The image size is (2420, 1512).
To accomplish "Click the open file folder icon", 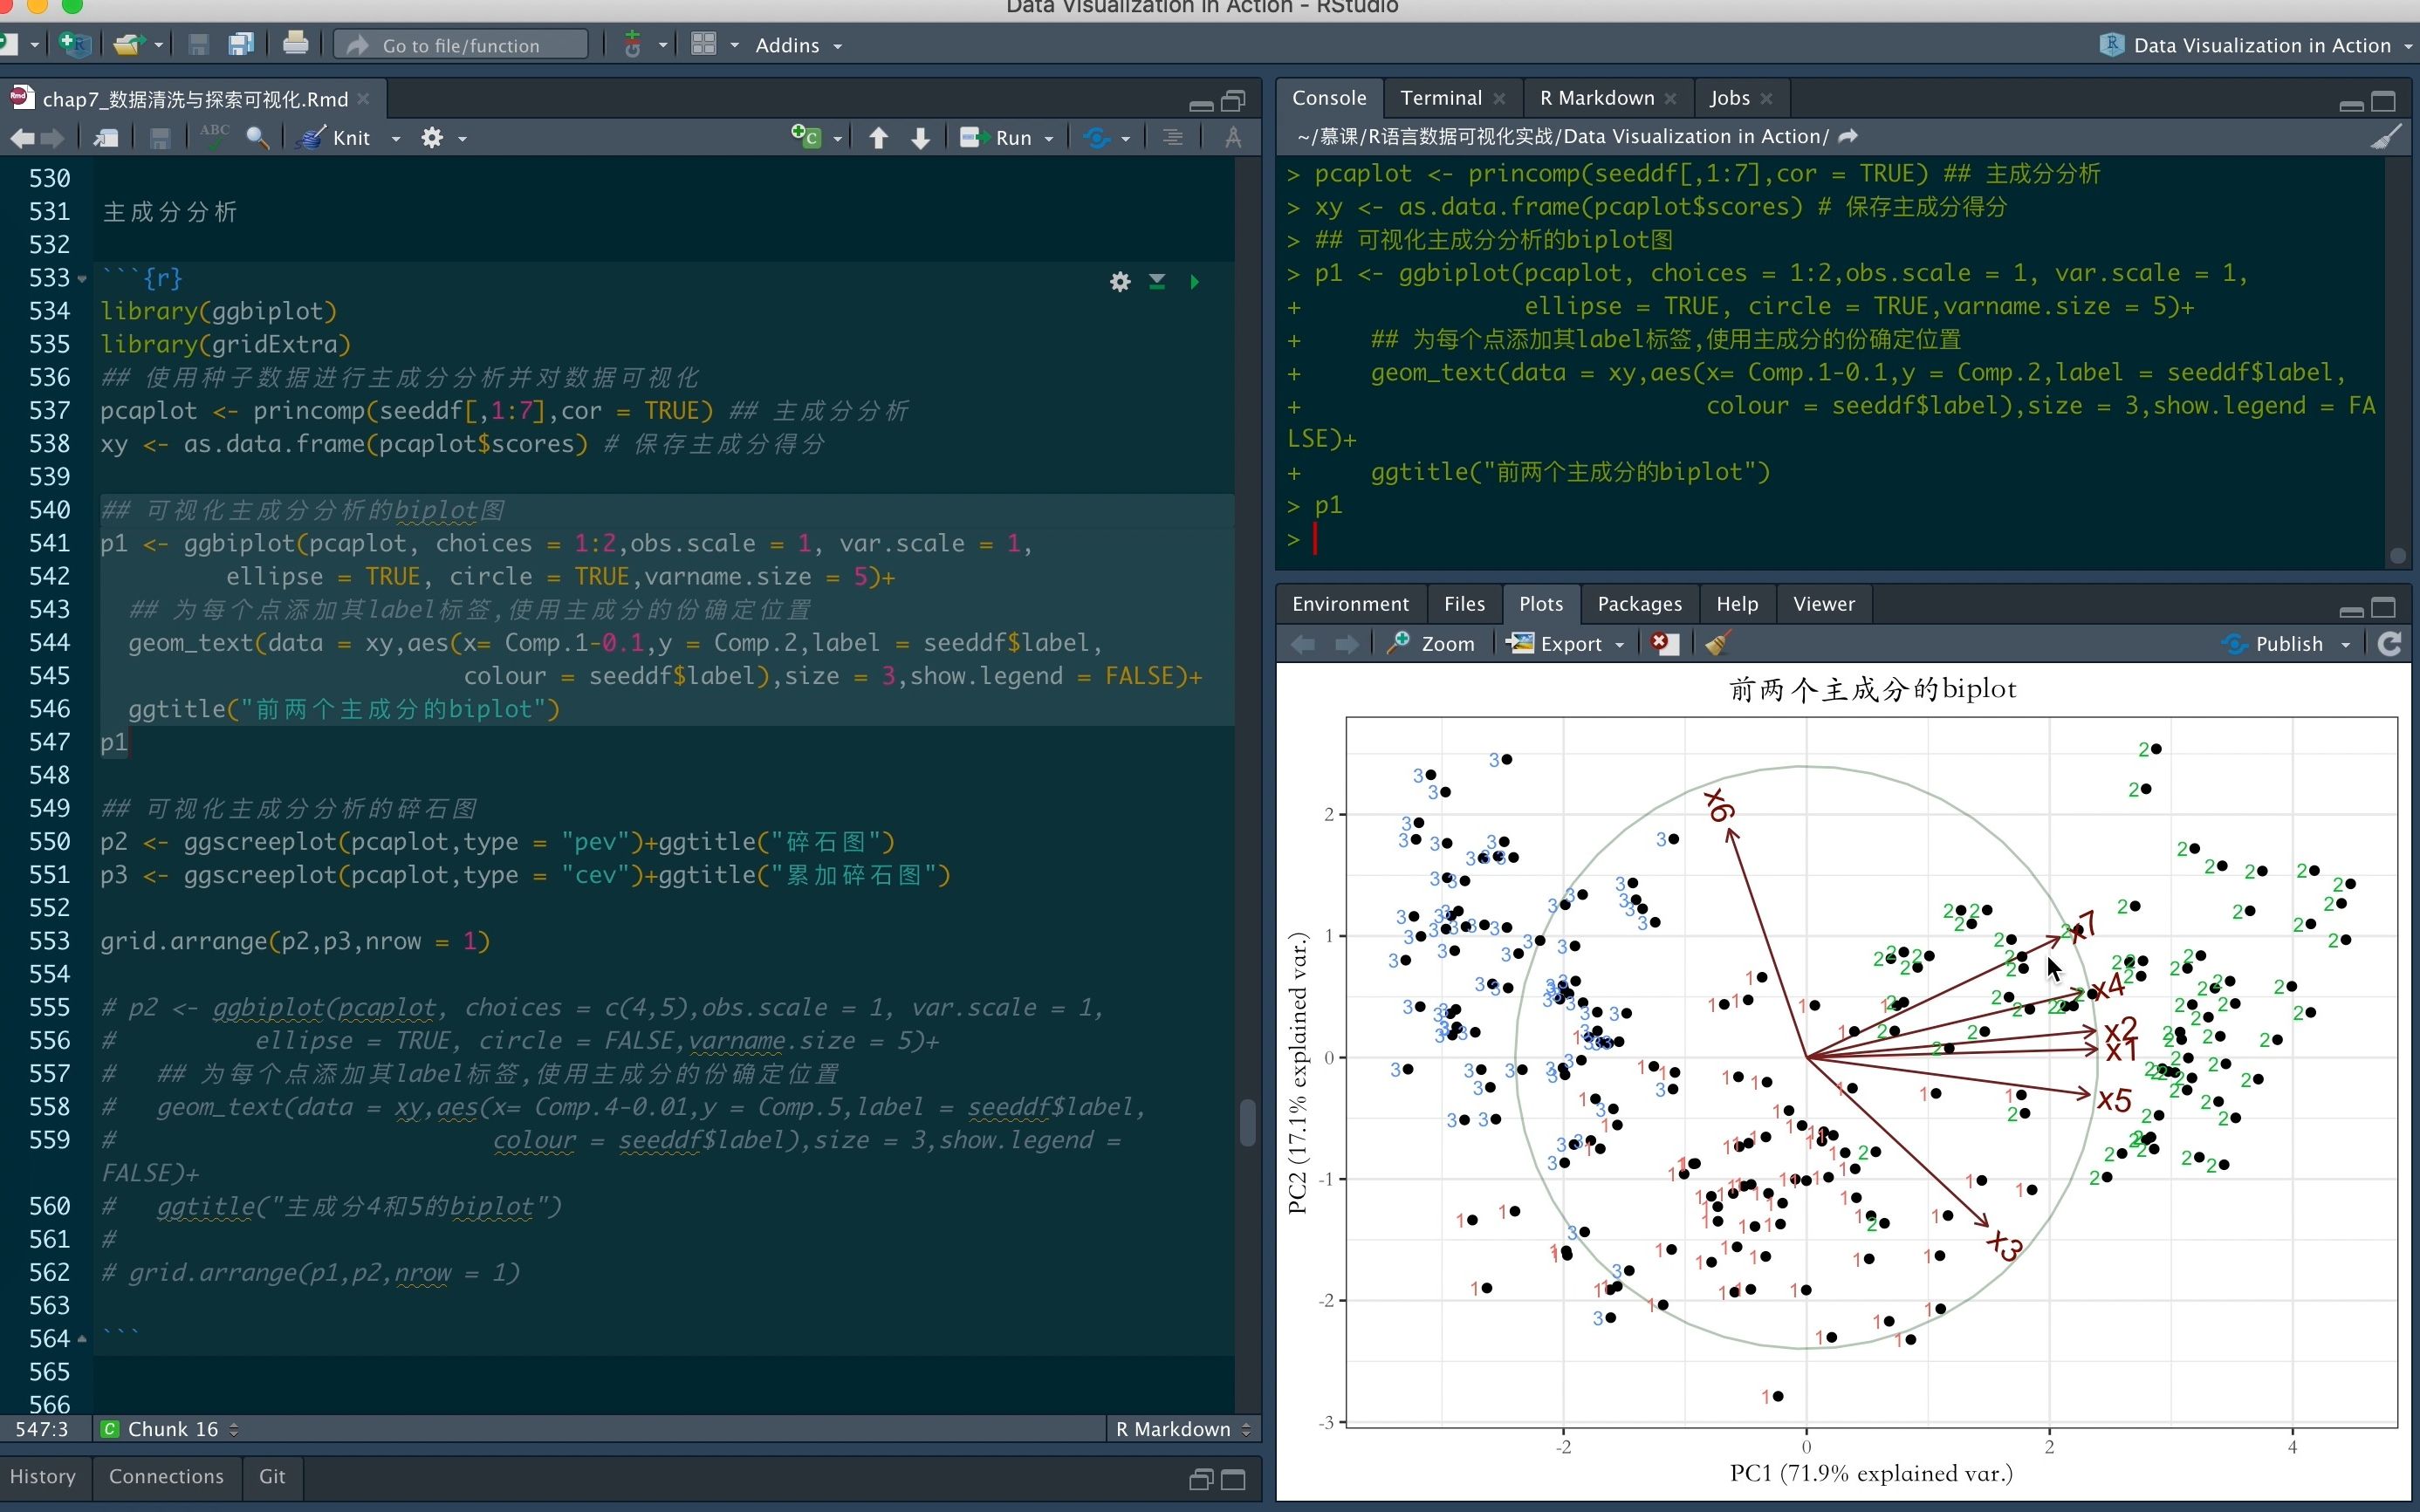I will (x=129, y=44).
